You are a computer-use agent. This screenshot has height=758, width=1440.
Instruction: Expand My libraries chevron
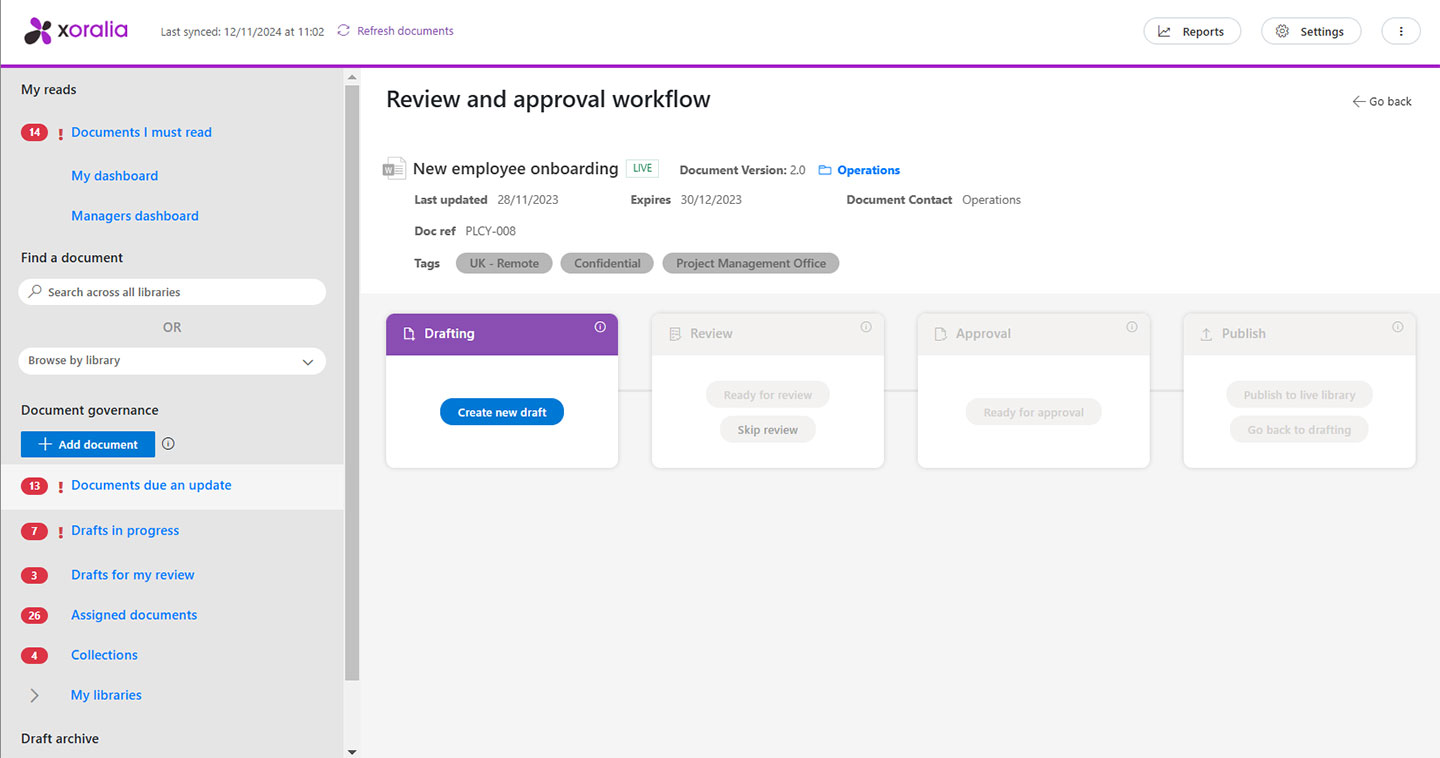pos(35,695)
